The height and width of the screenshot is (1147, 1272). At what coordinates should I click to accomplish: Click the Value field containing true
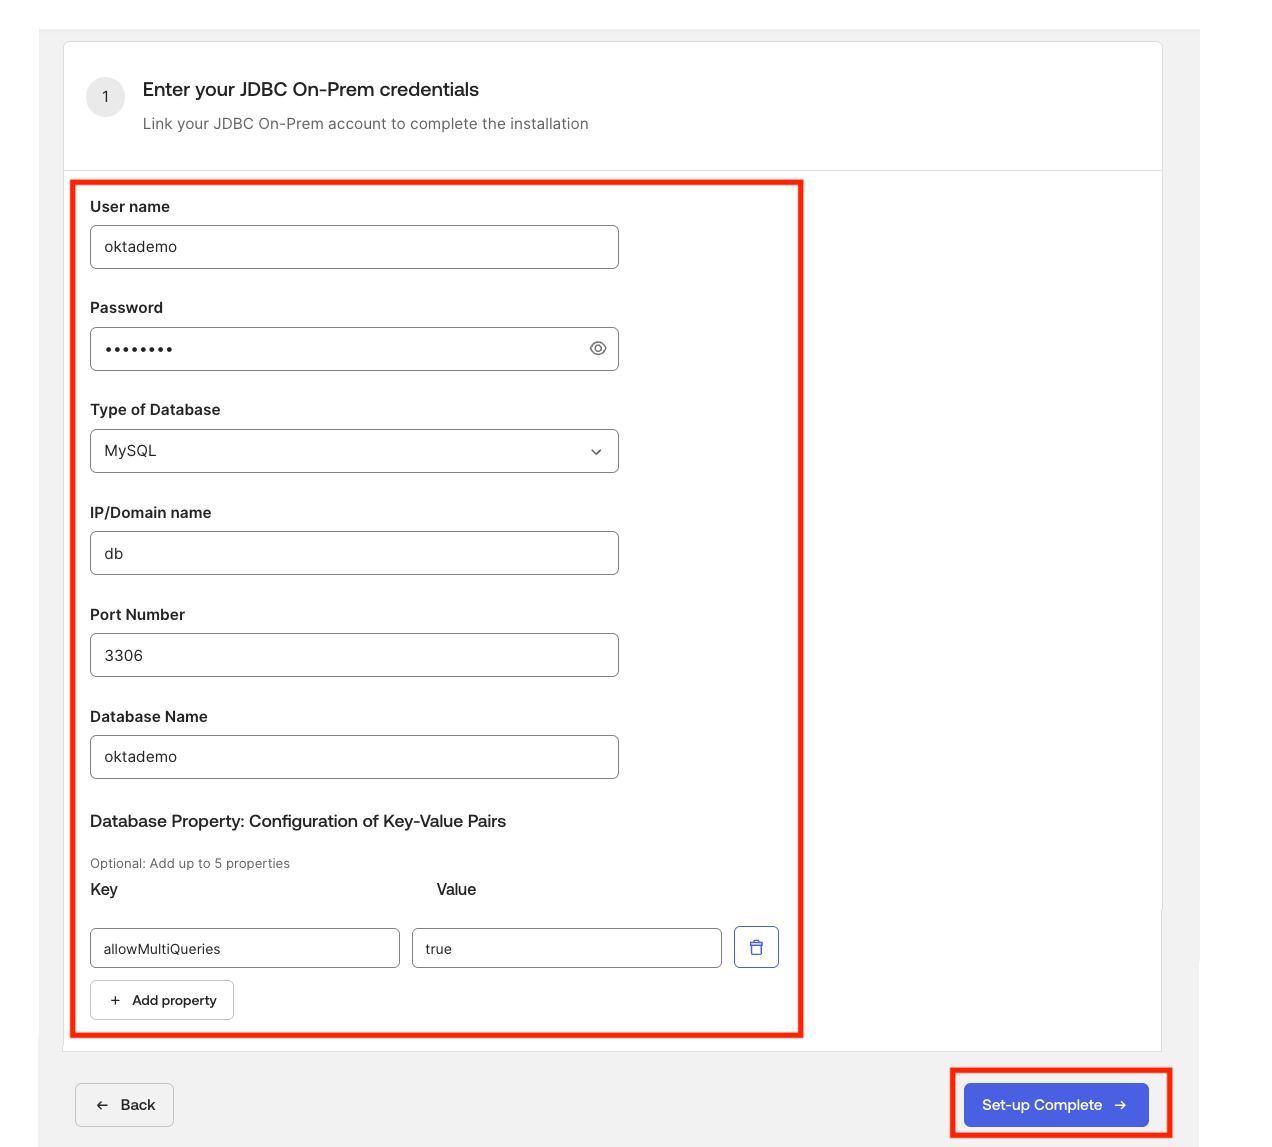[x=566, y=948]
